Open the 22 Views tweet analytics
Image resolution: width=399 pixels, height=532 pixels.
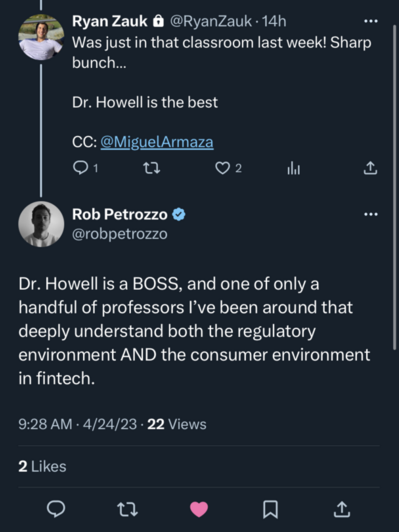point(177,424)
